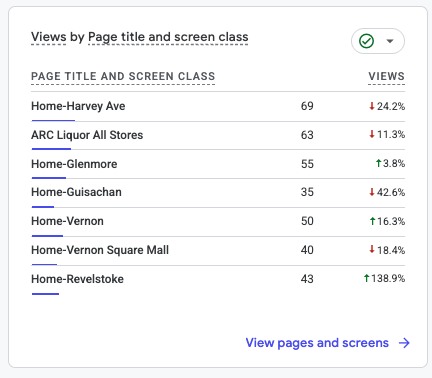
Task: Click the 24.2% decrease value
Action: pyautogui.click(x=387, y=106)
